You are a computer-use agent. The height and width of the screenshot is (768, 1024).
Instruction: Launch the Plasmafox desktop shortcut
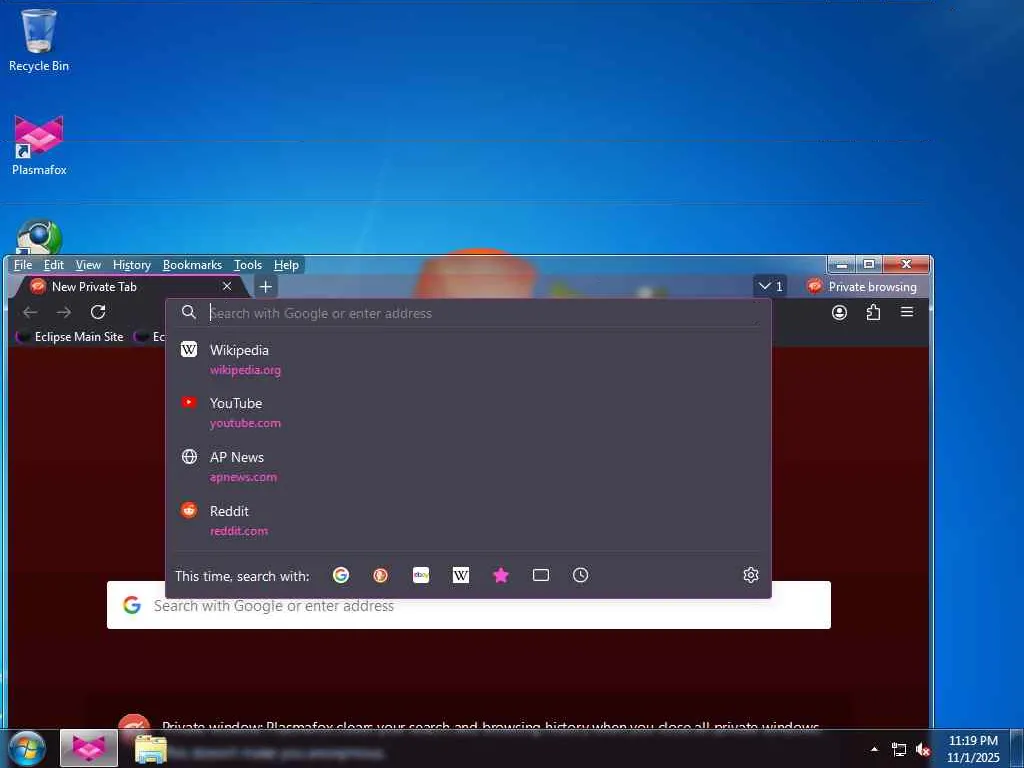(x=39, y=145)
